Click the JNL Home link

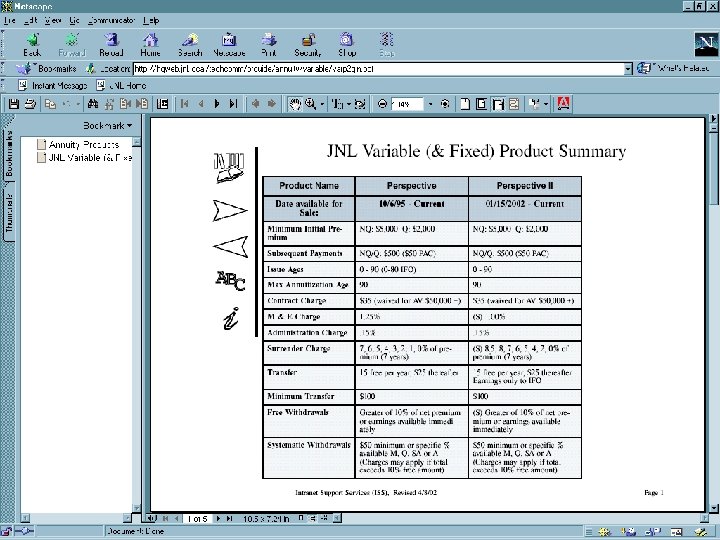tap(121, 85)
